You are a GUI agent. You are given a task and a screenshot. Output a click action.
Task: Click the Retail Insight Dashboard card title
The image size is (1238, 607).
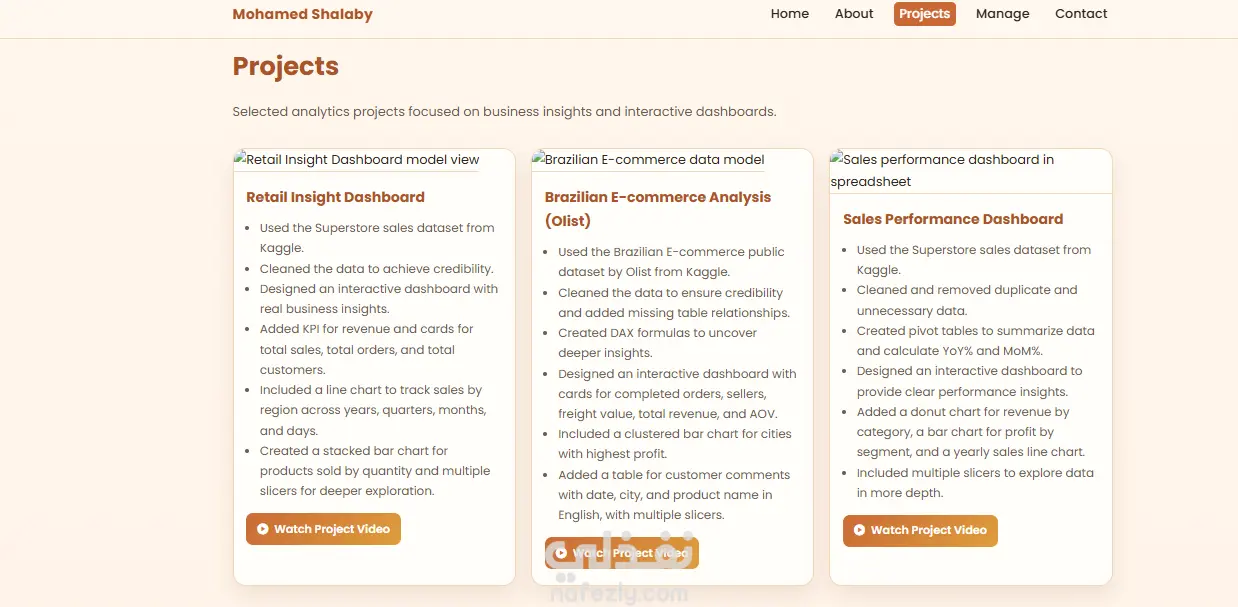tap(335, 197)
